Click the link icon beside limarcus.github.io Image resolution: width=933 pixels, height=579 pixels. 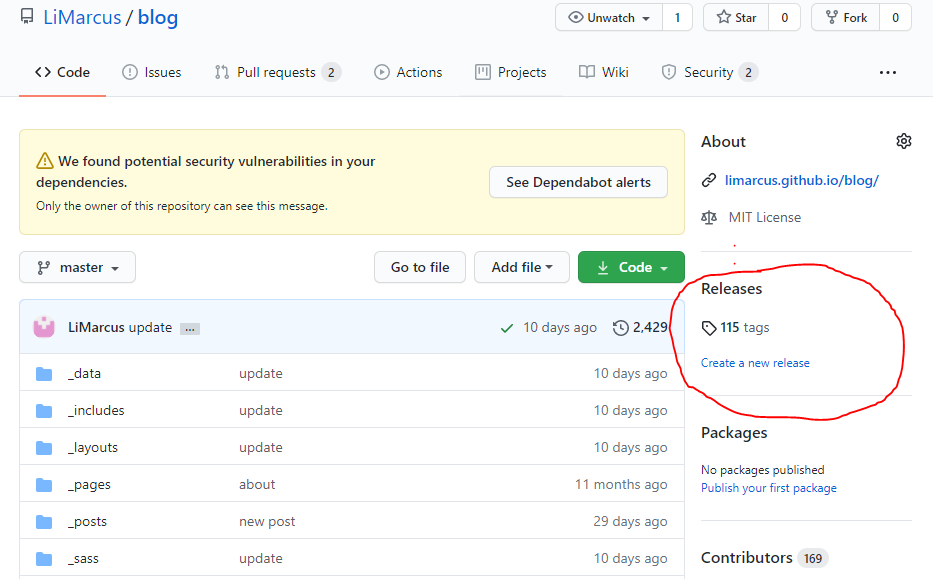pyautogui.click(x=709, y=180)
